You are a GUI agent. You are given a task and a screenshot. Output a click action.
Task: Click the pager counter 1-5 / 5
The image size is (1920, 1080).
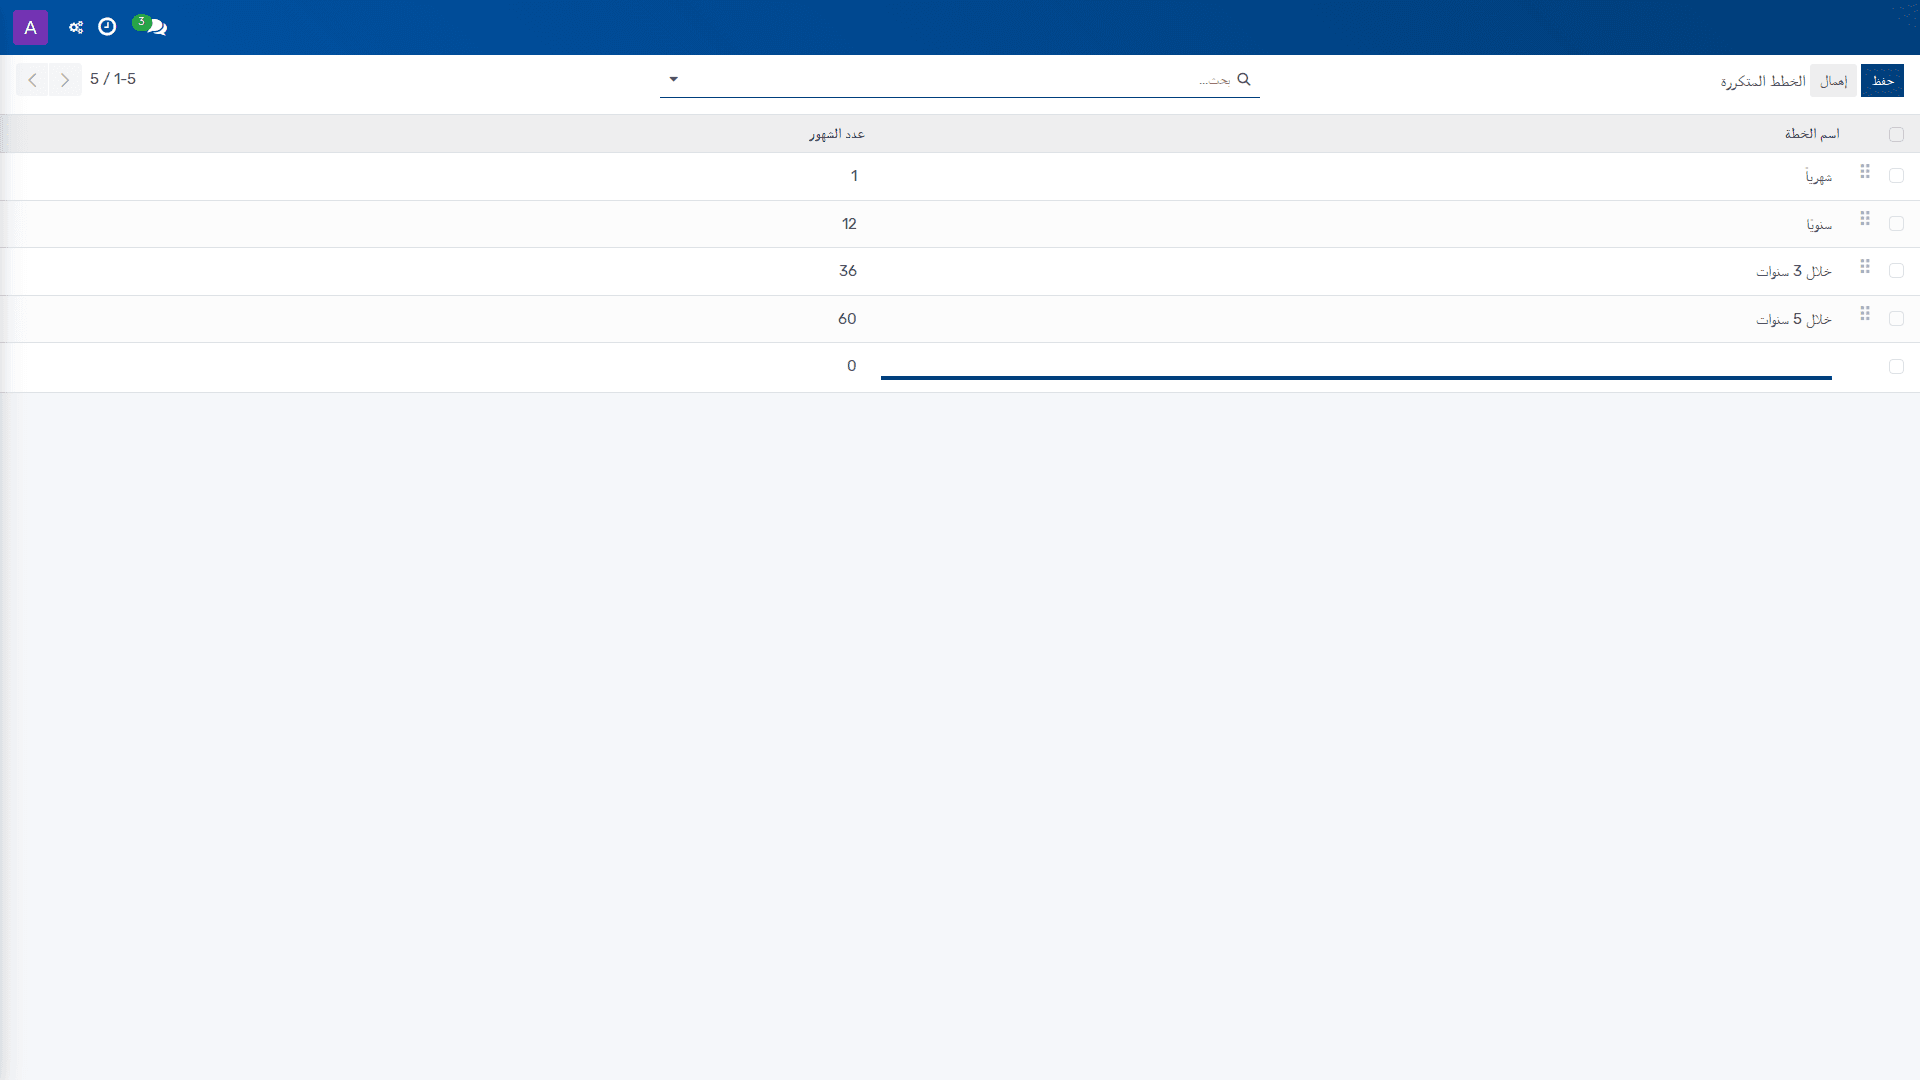113,79
